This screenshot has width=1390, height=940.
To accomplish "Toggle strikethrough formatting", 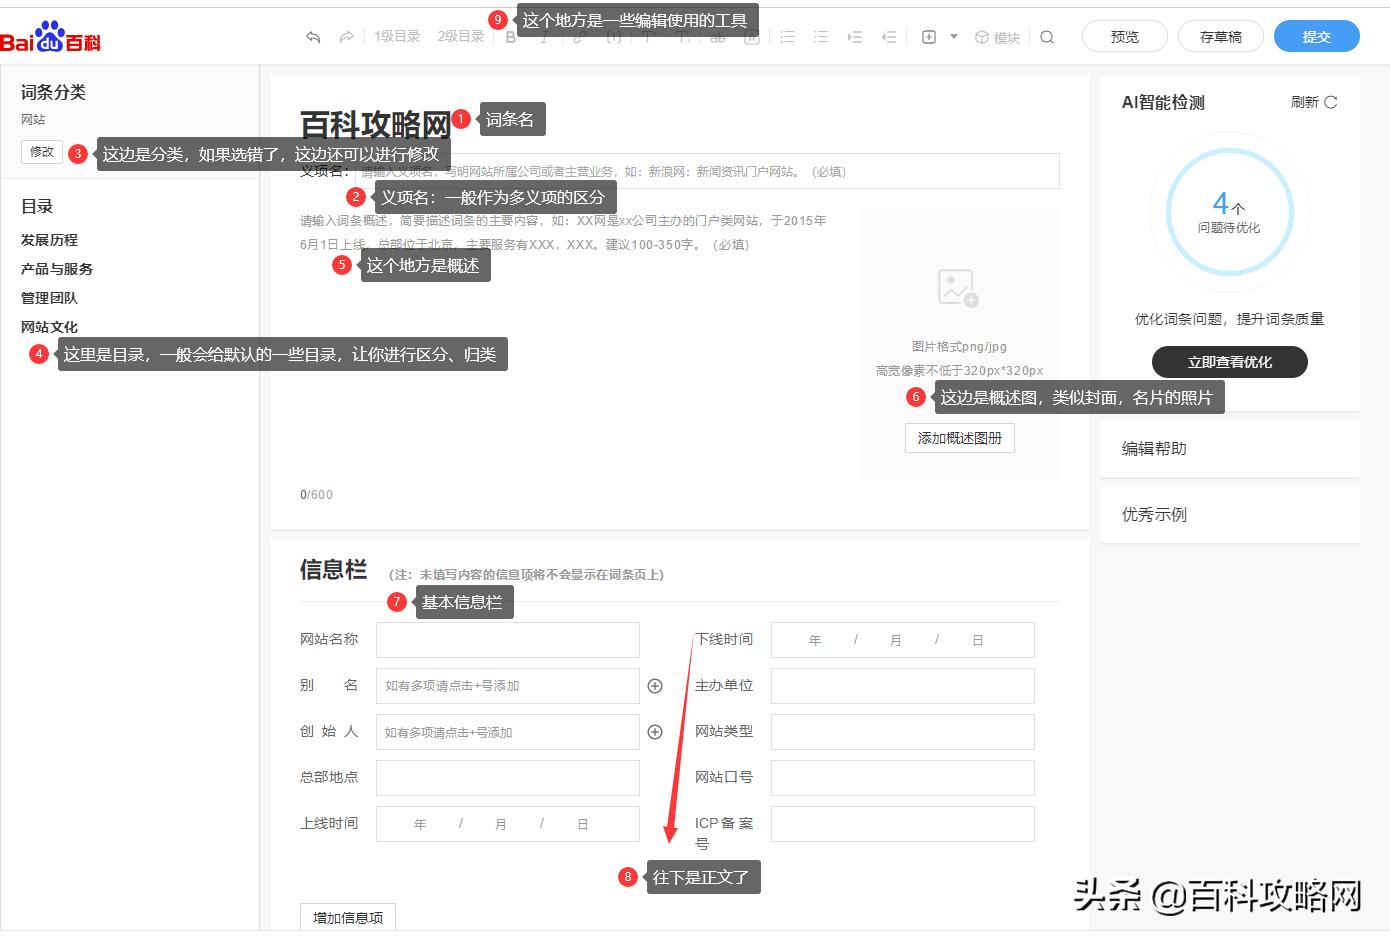I will (x=717, y=36).
